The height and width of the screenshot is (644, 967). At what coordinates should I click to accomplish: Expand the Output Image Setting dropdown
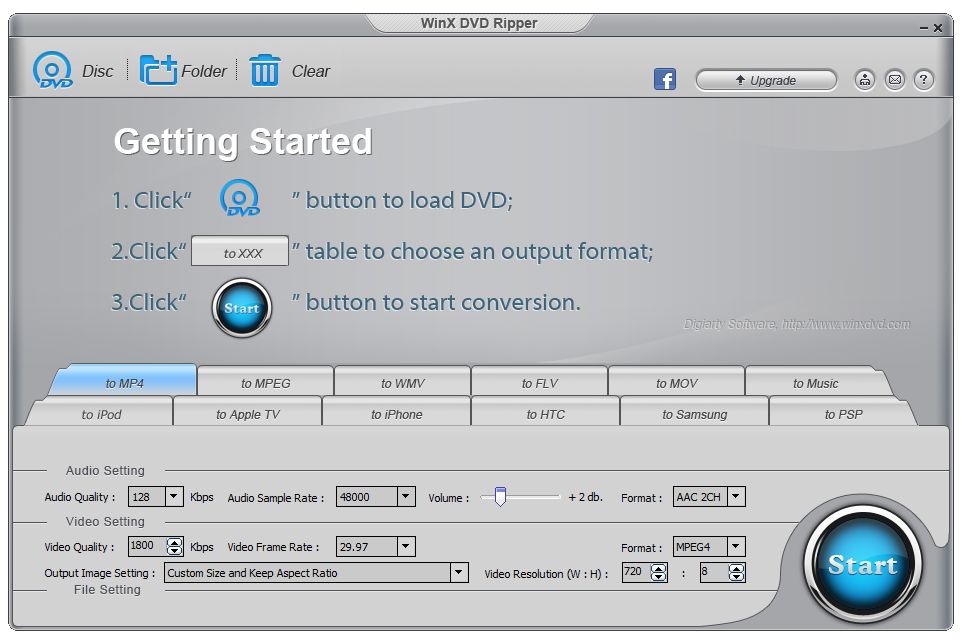(459, 572)
